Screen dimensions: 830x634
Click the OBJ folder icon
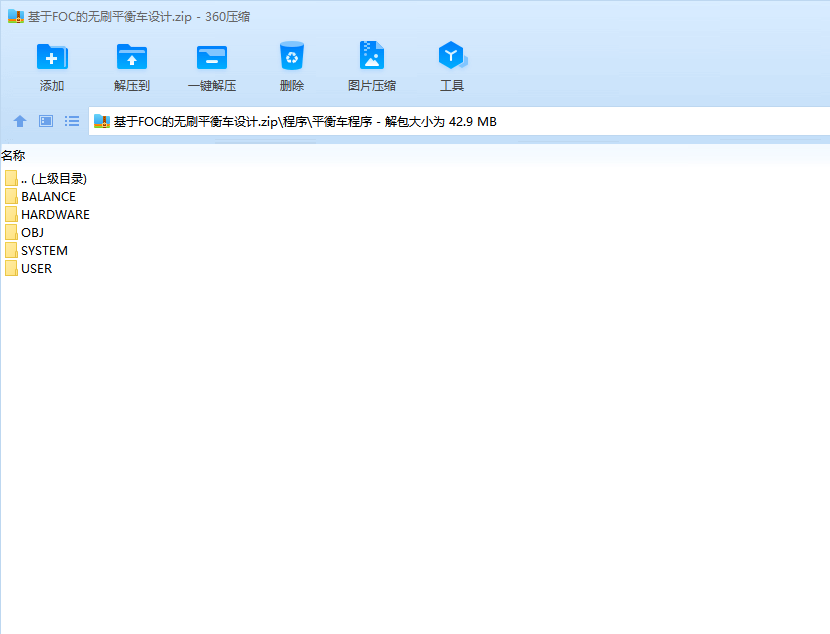pos(11,232)
